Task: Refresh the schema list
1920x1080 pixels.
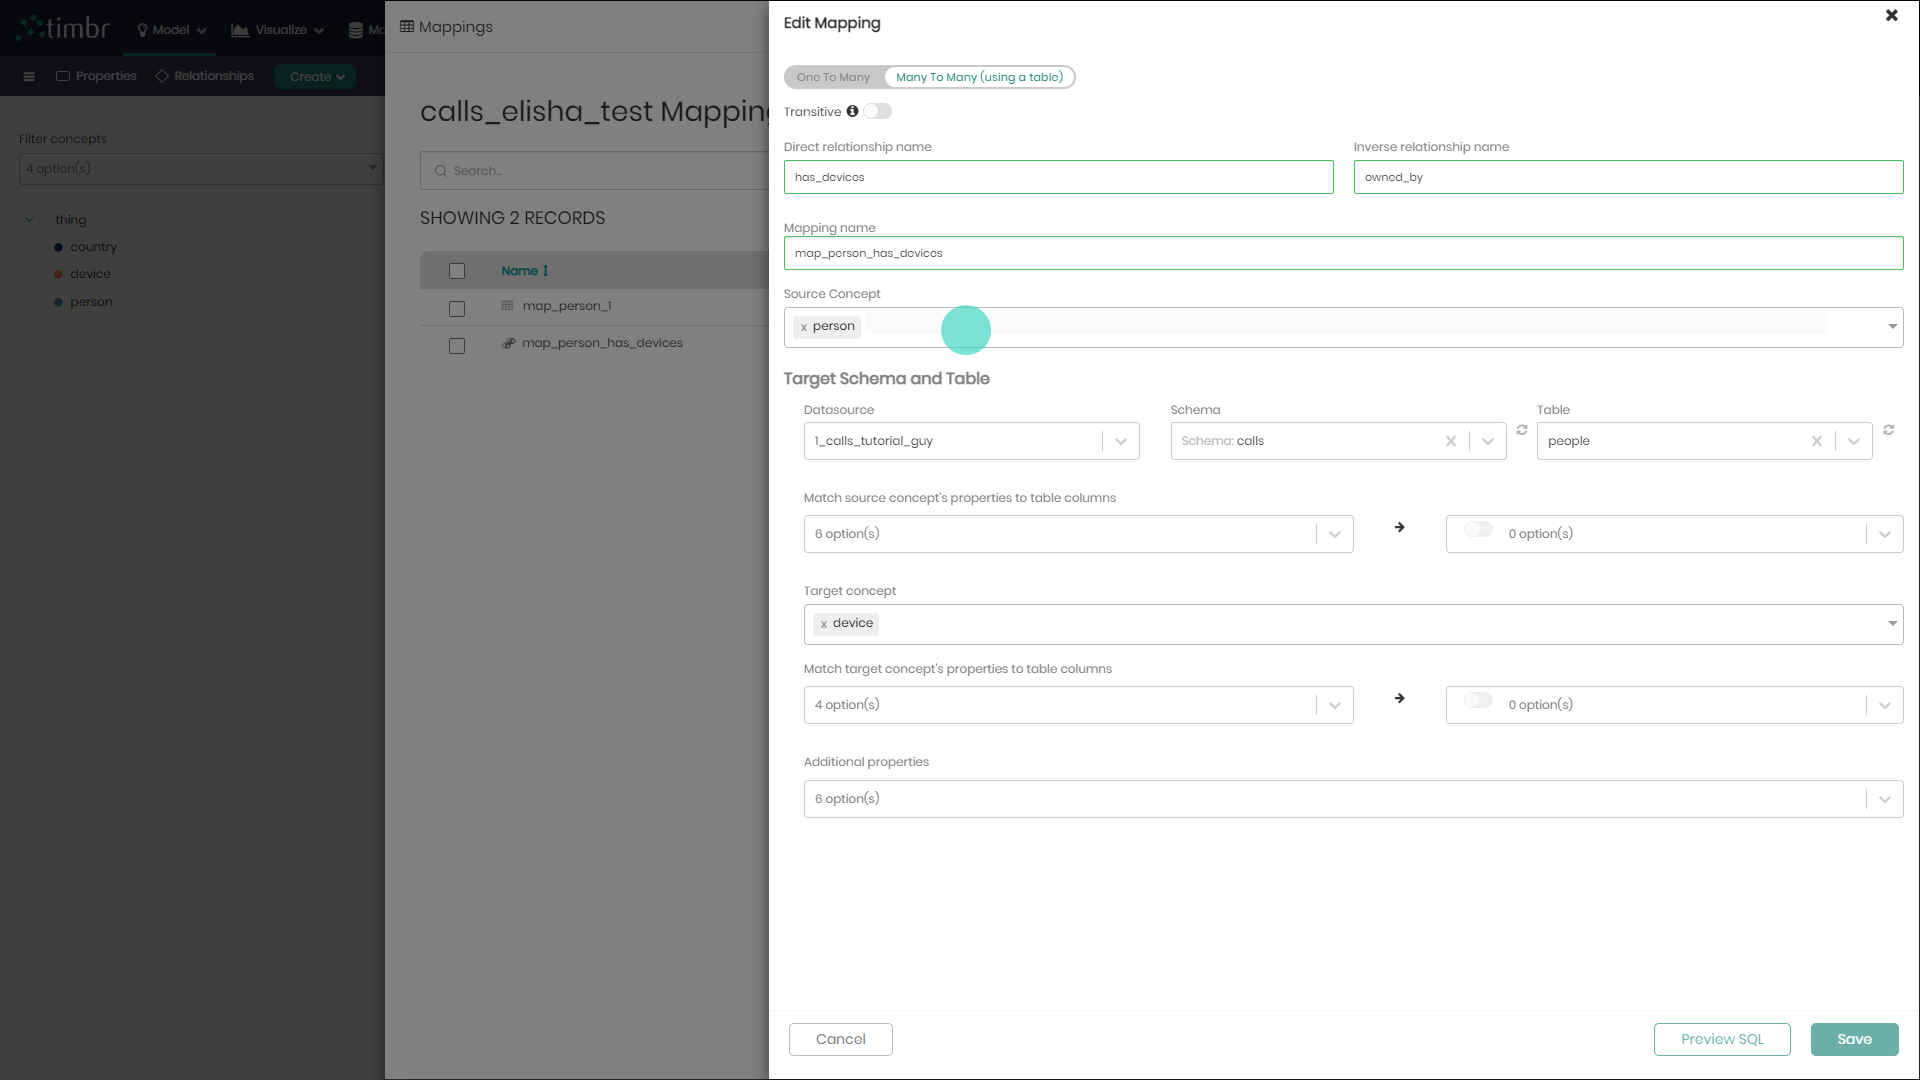Action: 1521,430
